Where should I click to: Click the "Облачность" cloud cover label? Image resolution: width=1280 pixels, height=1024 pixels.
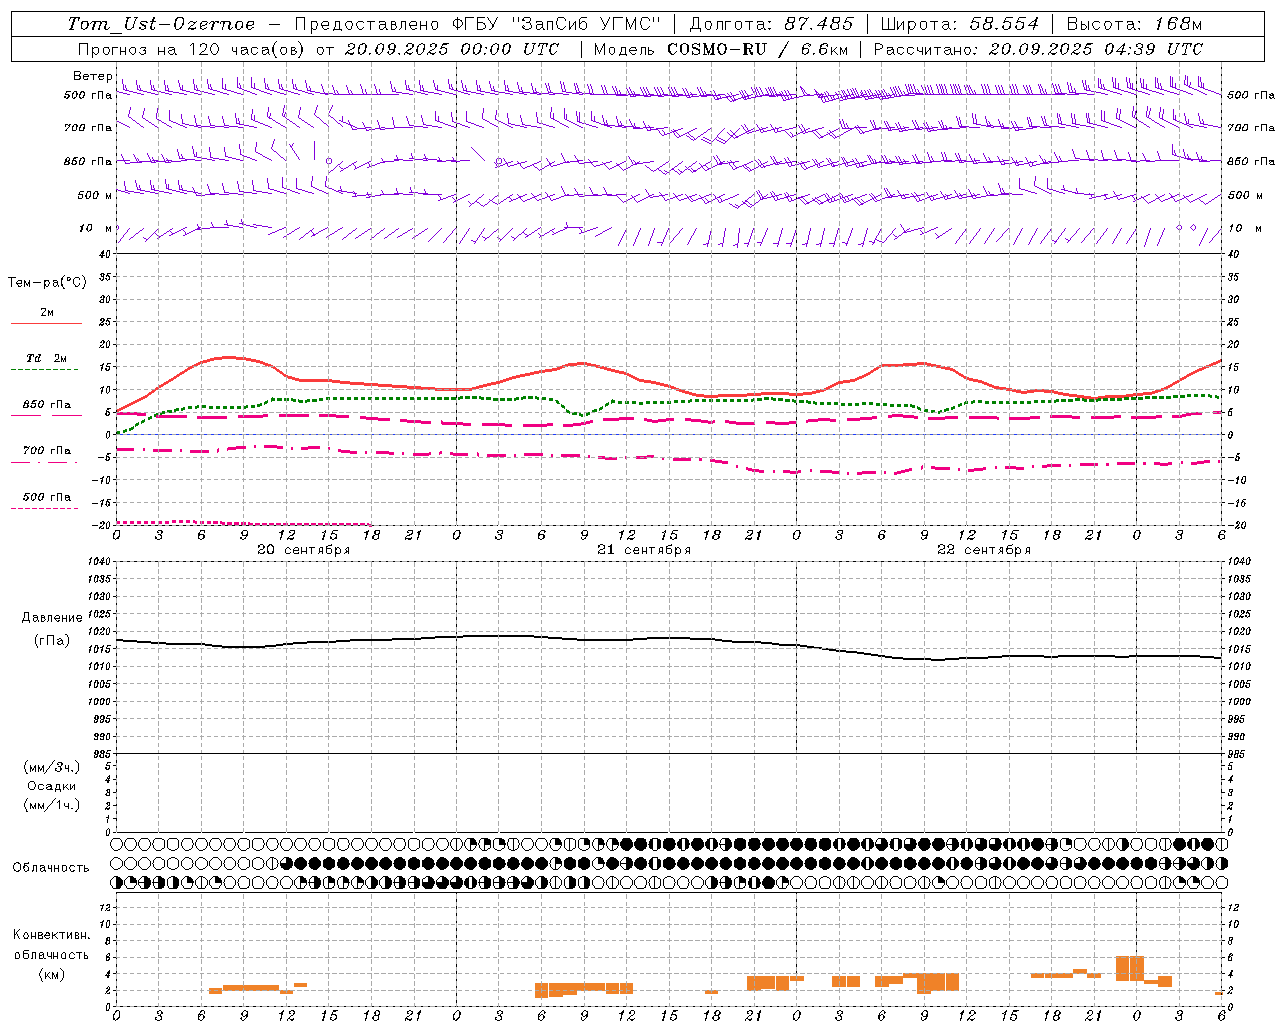[x=51, y=868]
